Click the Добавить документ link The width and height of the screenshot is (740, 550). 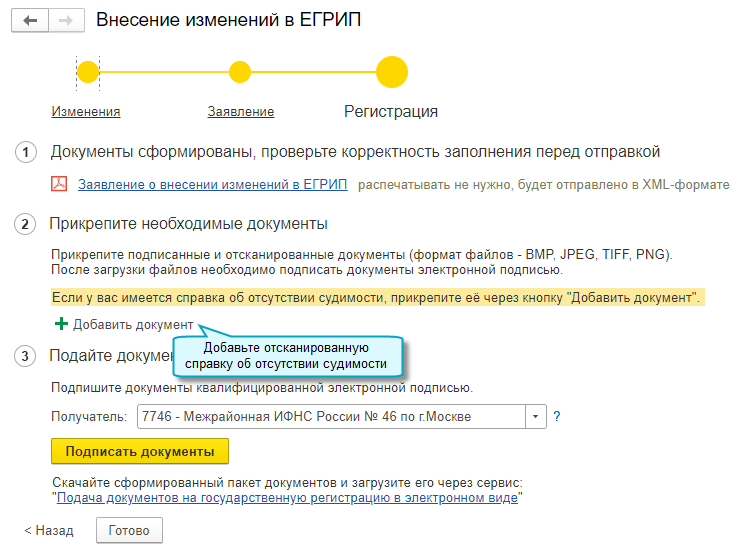pyautogui.click(x=133, y=324)
